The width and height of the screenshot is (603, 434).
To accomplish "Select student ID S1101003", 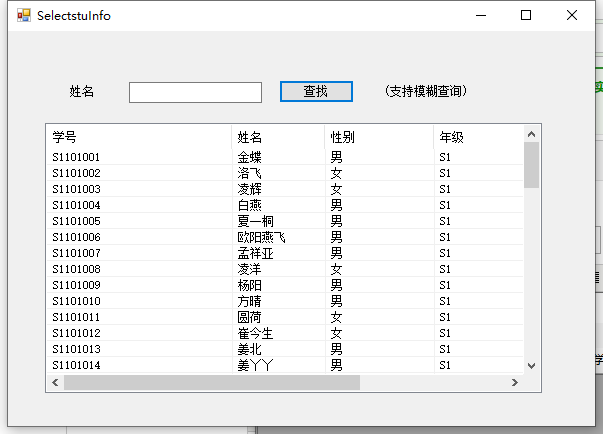I will click(x=76, y=189).
